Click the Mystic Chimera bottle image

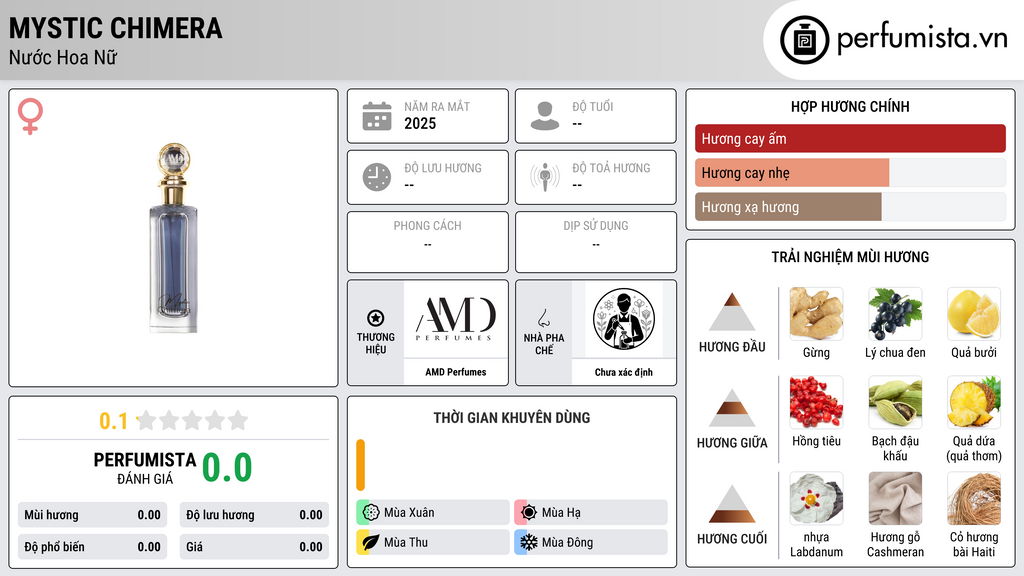pos(173,238)
